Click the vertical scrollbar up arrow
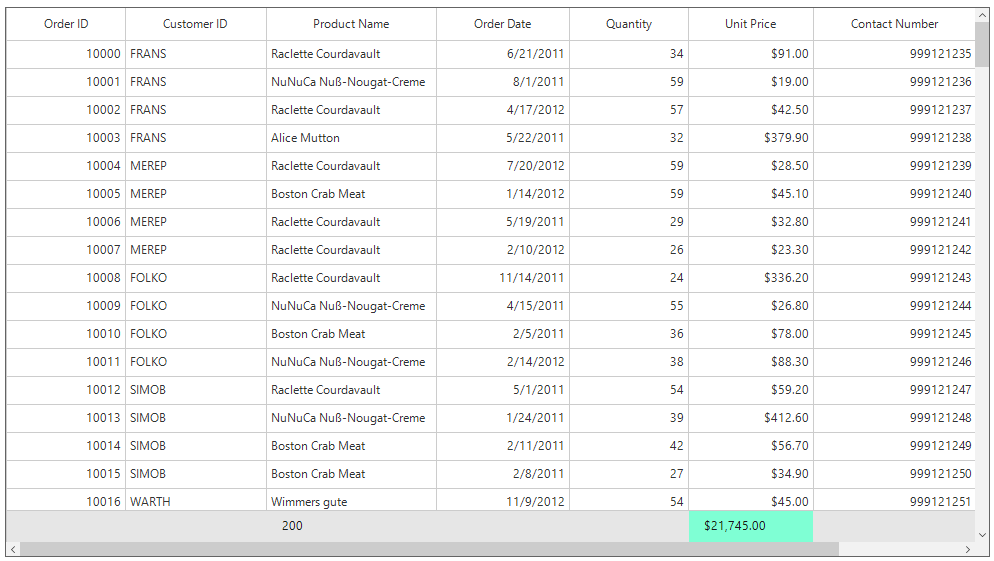This screenshot has height=561, width=994. click(982, 15)
